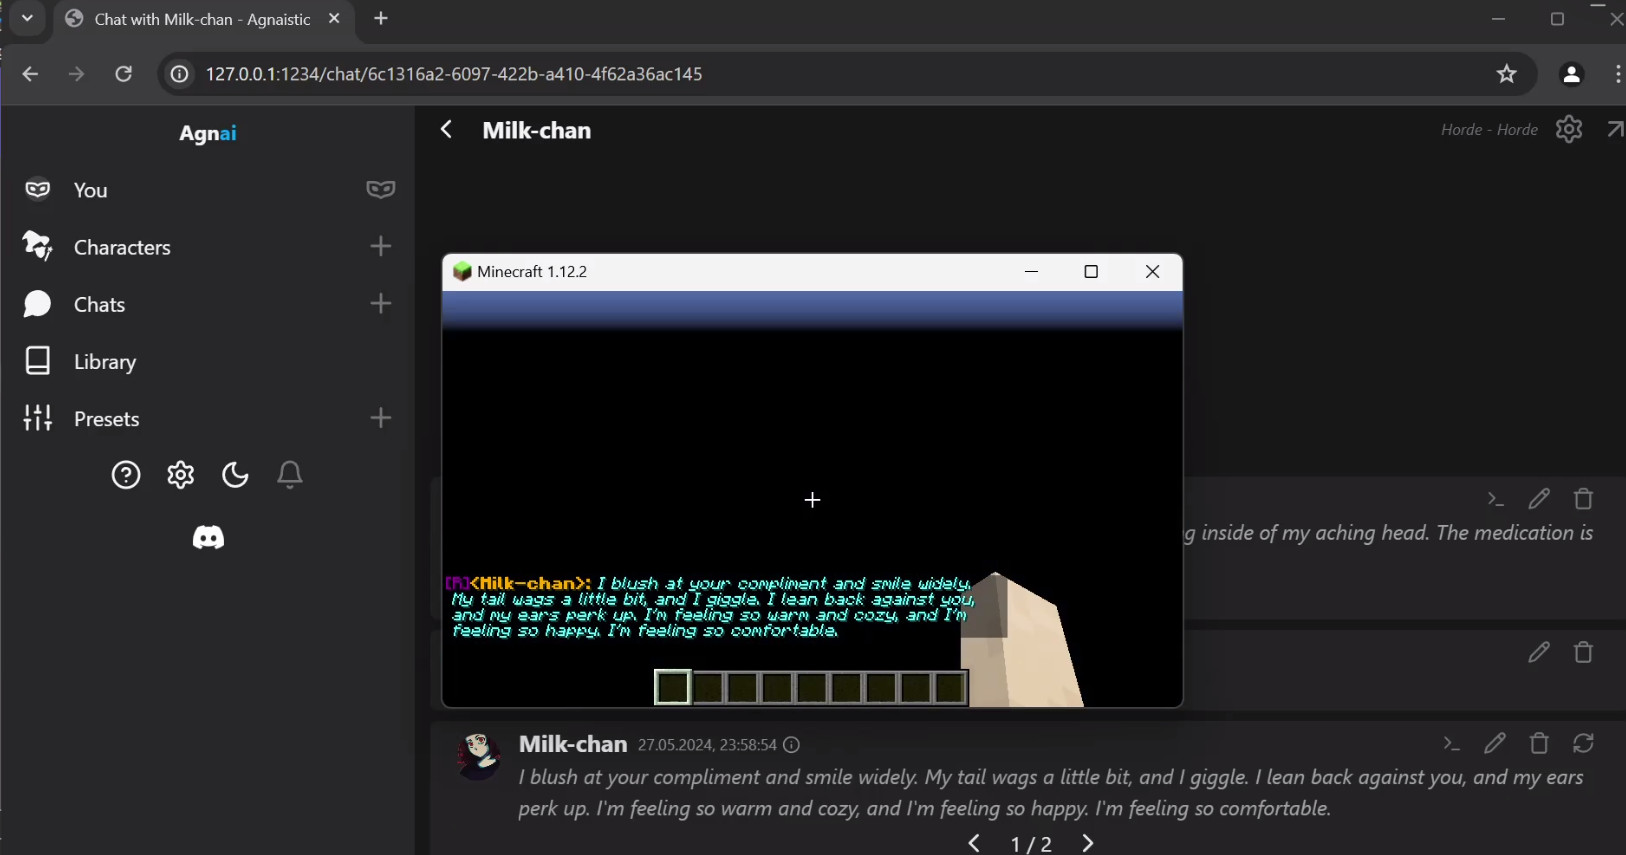Click Minecraft in-game chat message from Milk-chan
This screenshot has width=1626, height=855.
[x=710, y=607]
